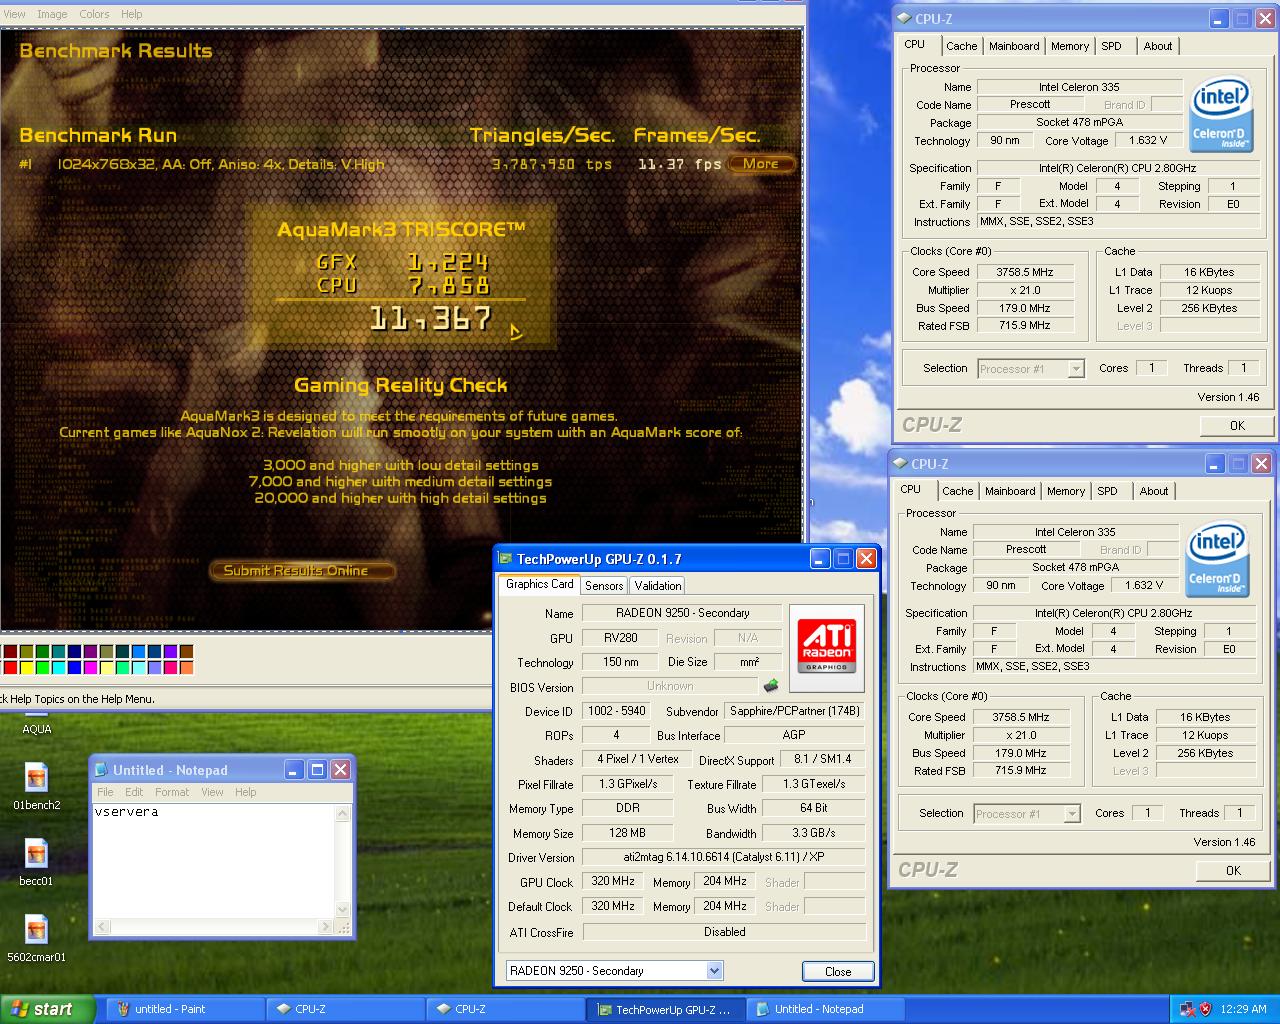The height and width of the screenshot is (1024, 1280).
Task: Click the 3758.5 MHz Core Speed value in upper CPU-Z
Action: (1025, 272)
